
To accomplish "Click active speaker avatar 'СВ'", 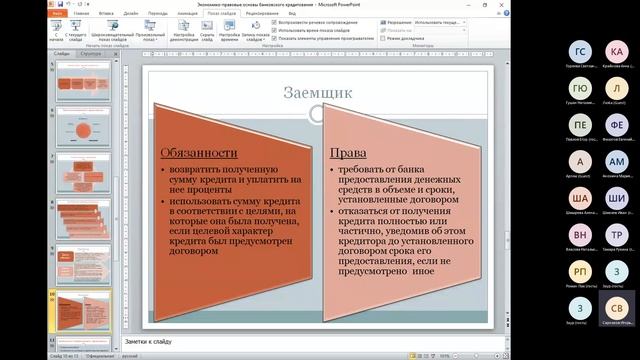I will [x=617, y=309].
